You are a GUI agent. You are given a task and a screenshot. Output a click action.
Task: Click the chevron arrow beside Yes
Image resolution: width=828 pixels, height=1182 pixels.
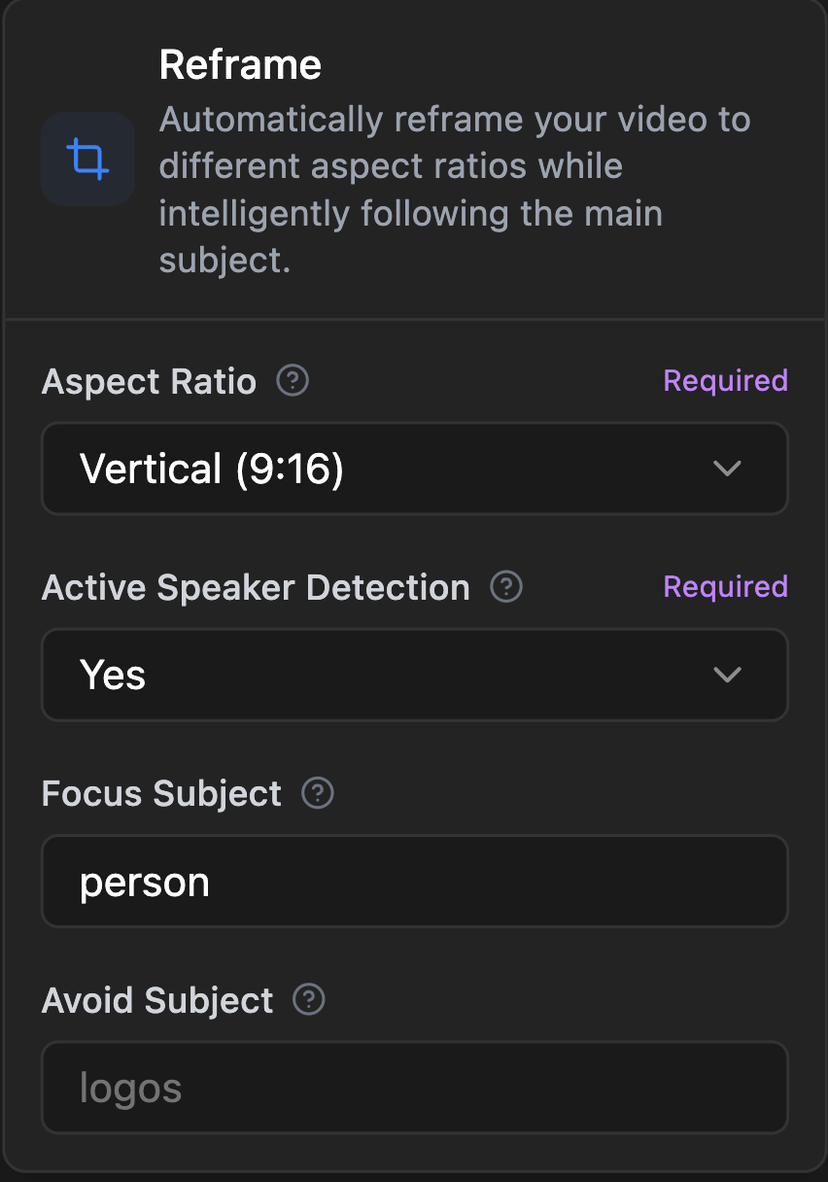[x=727, y=675]
